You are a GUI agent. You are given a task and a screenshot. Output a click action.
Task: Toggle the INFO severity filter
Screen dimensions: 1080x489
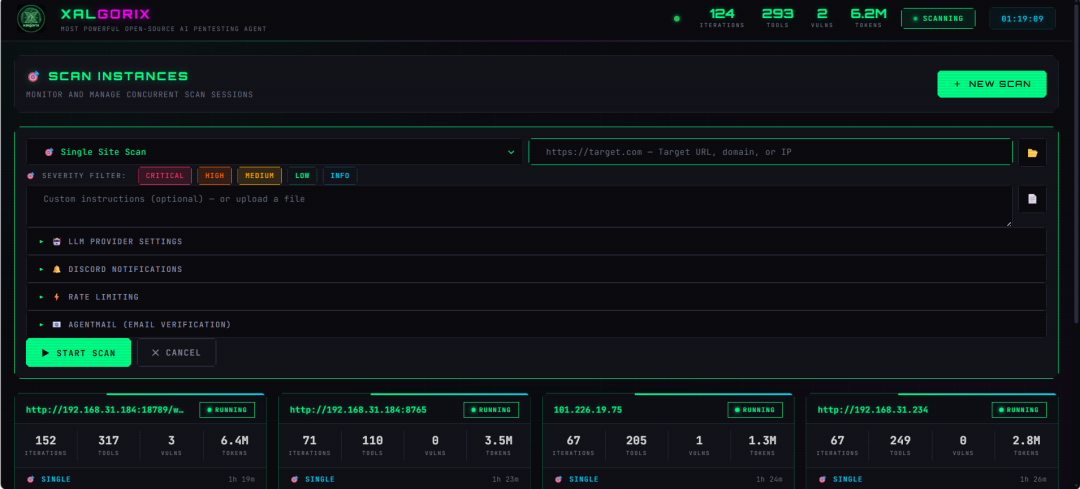(340, 176)
